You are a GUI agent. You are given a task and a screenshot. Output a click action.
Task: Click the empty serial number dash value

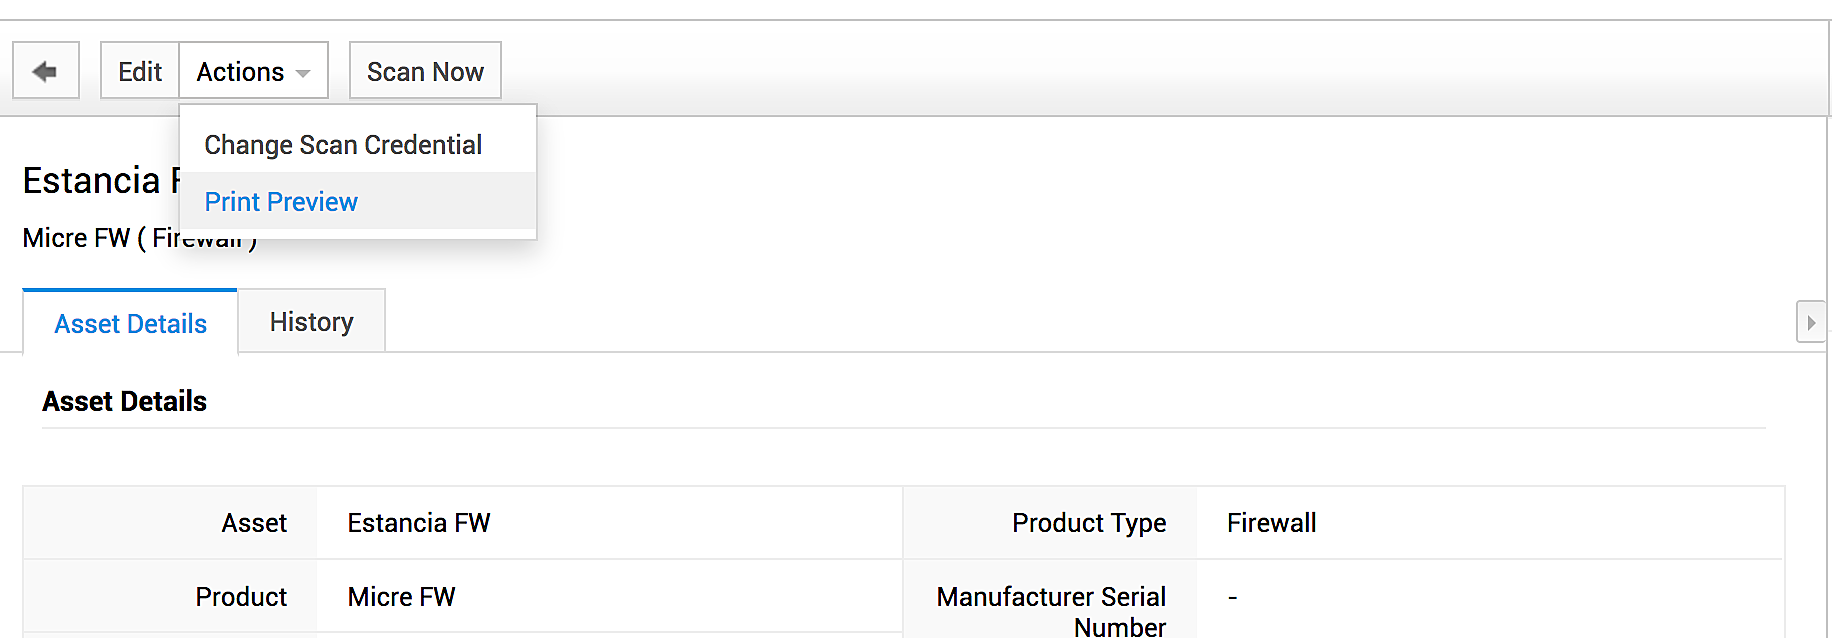[1233, 597]
